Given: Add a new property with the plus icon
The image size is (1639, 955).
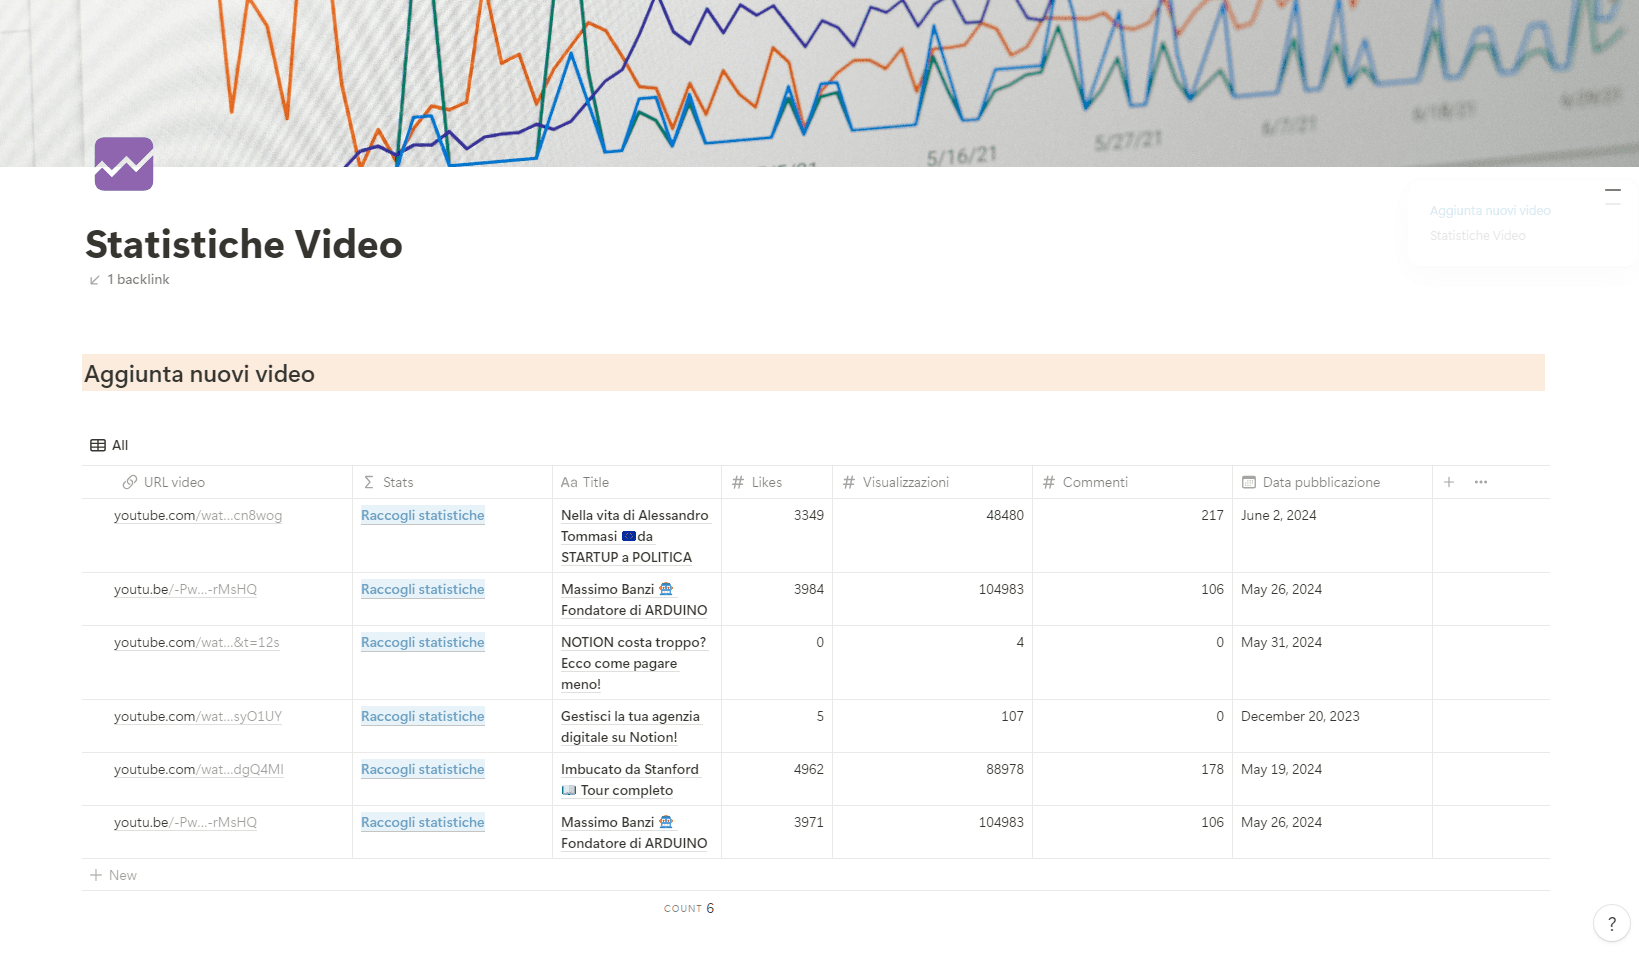Looking at the screenshot, I should point(1448,481).
